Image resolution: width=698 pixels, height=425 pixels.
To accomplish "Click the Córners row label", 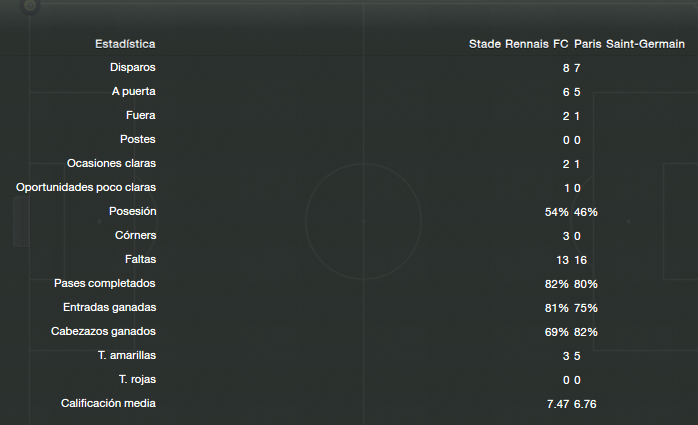I will 135,235.
